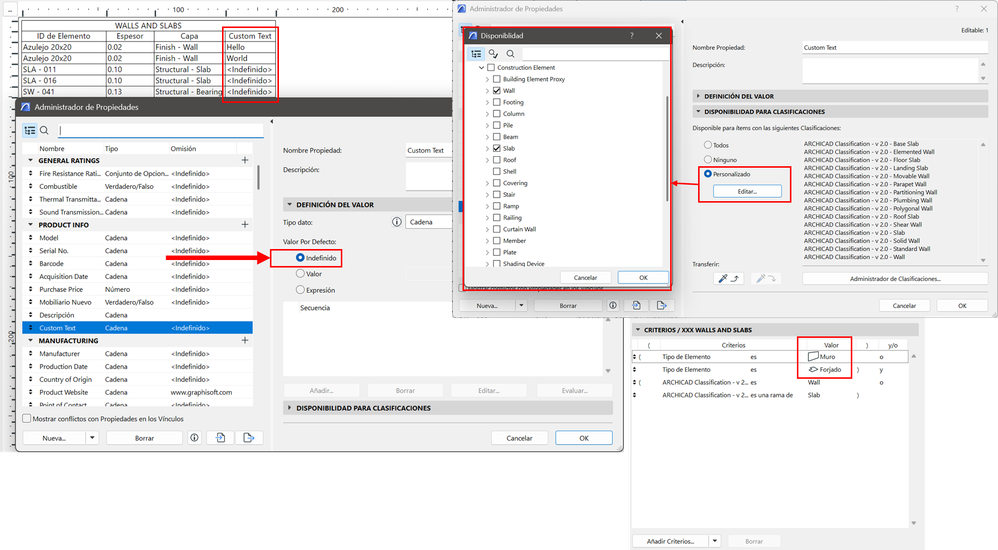The image size is (998, 550).
Task: Open Añadir Criterios dropdown arrow
Action: [x=715, y=541]
